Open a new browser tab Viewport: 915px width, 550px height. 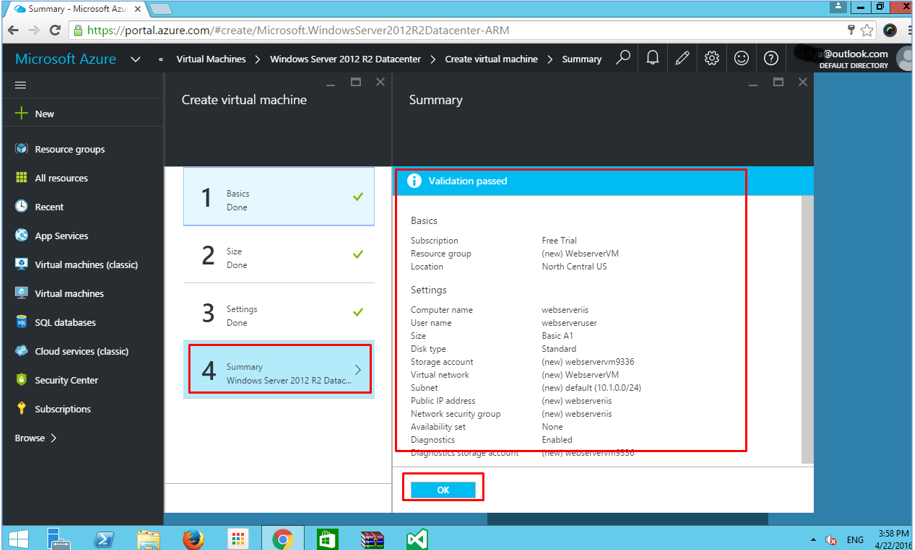[x=160, y=9]
